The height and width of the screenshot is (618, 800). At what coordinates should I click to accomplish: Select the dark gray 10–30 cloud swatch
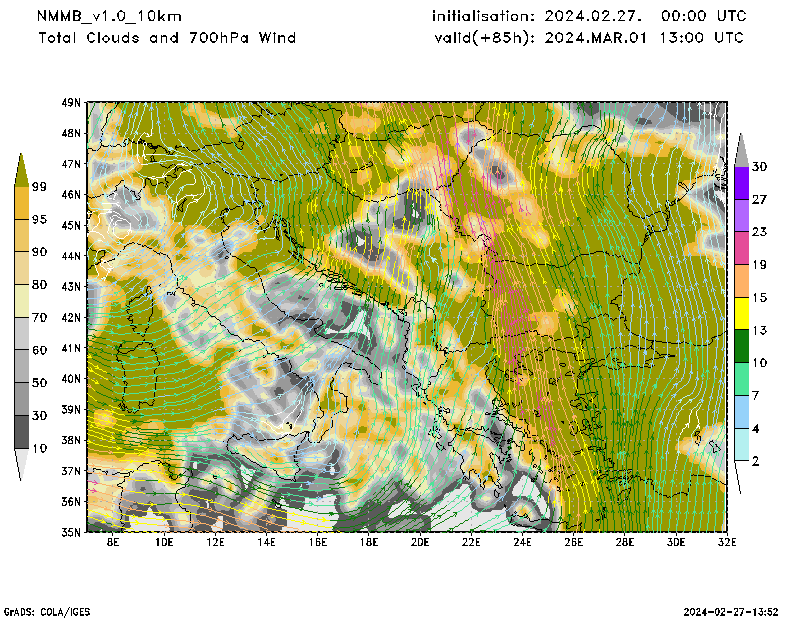point(21,431)
